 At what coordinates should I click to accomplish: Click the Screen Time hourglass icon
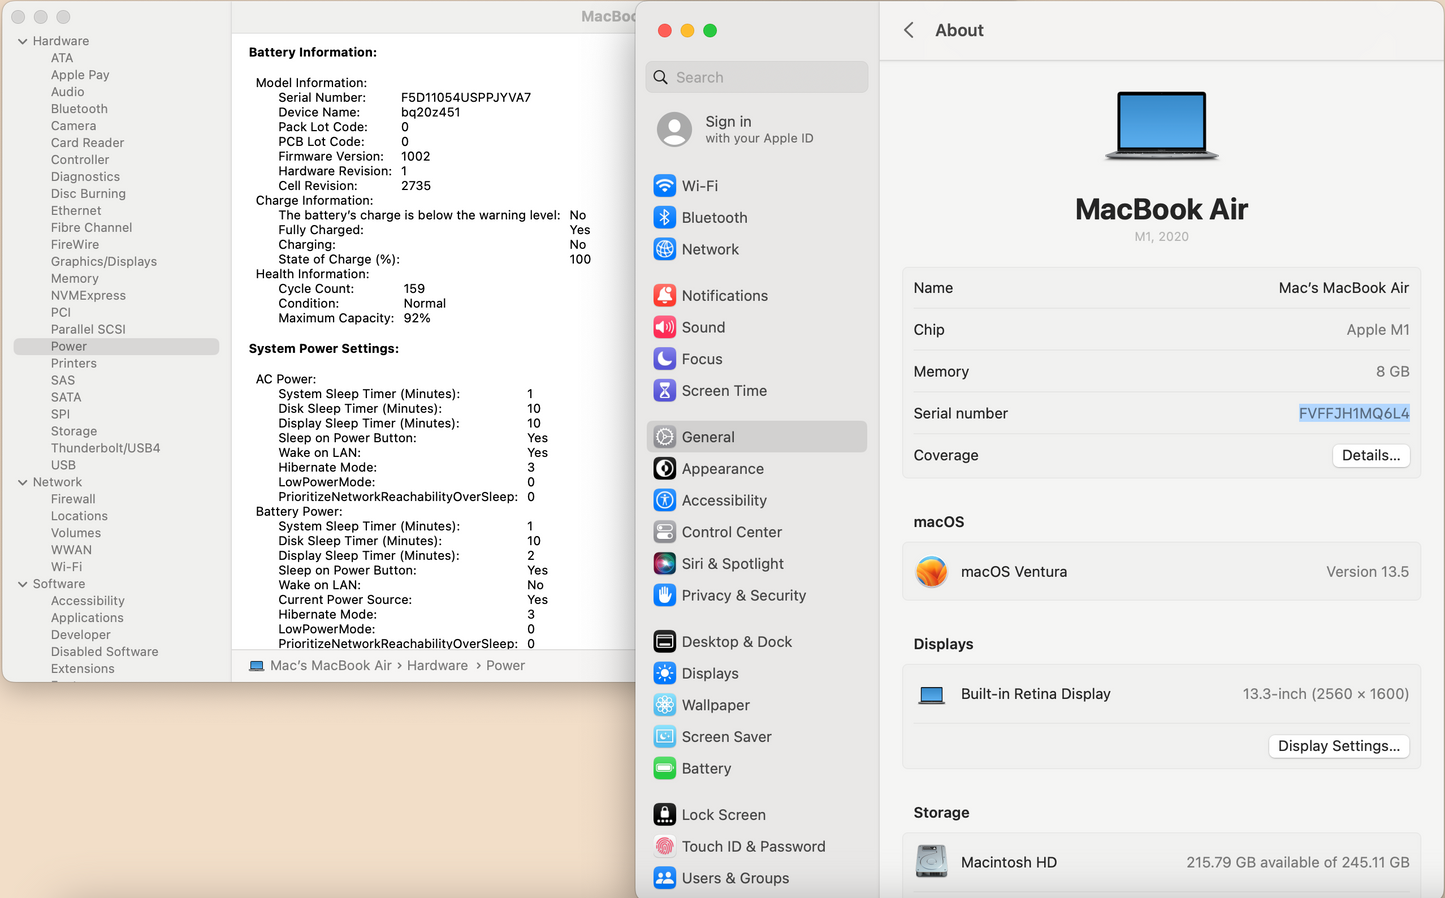(x=664, y=391)
